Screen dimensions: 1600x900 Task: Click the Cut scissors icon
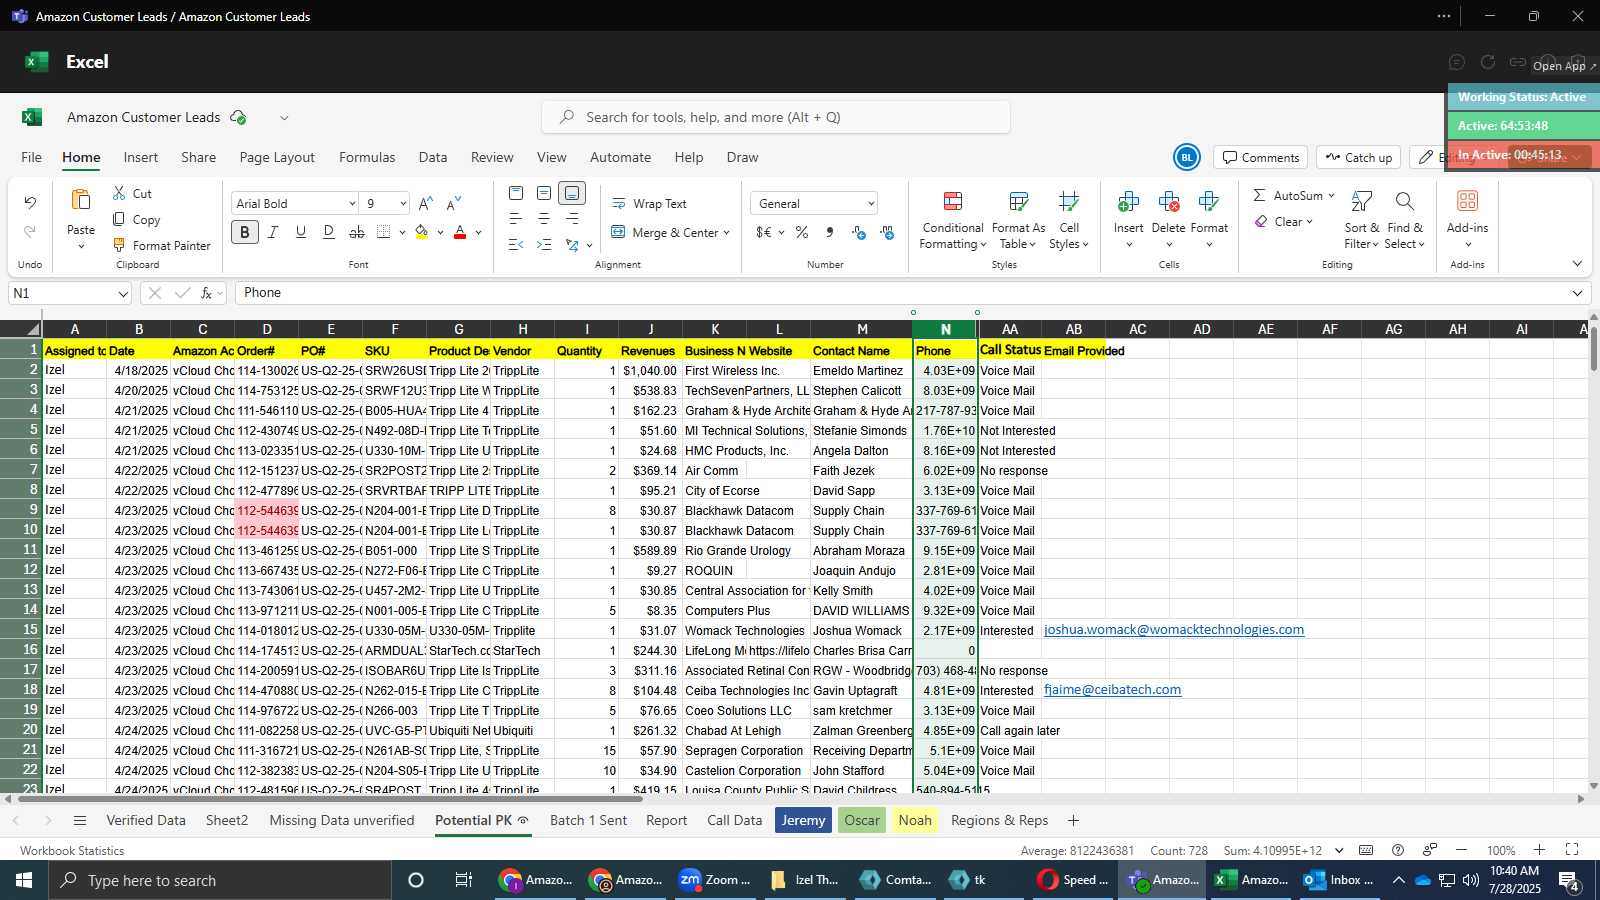pos(119,193)
